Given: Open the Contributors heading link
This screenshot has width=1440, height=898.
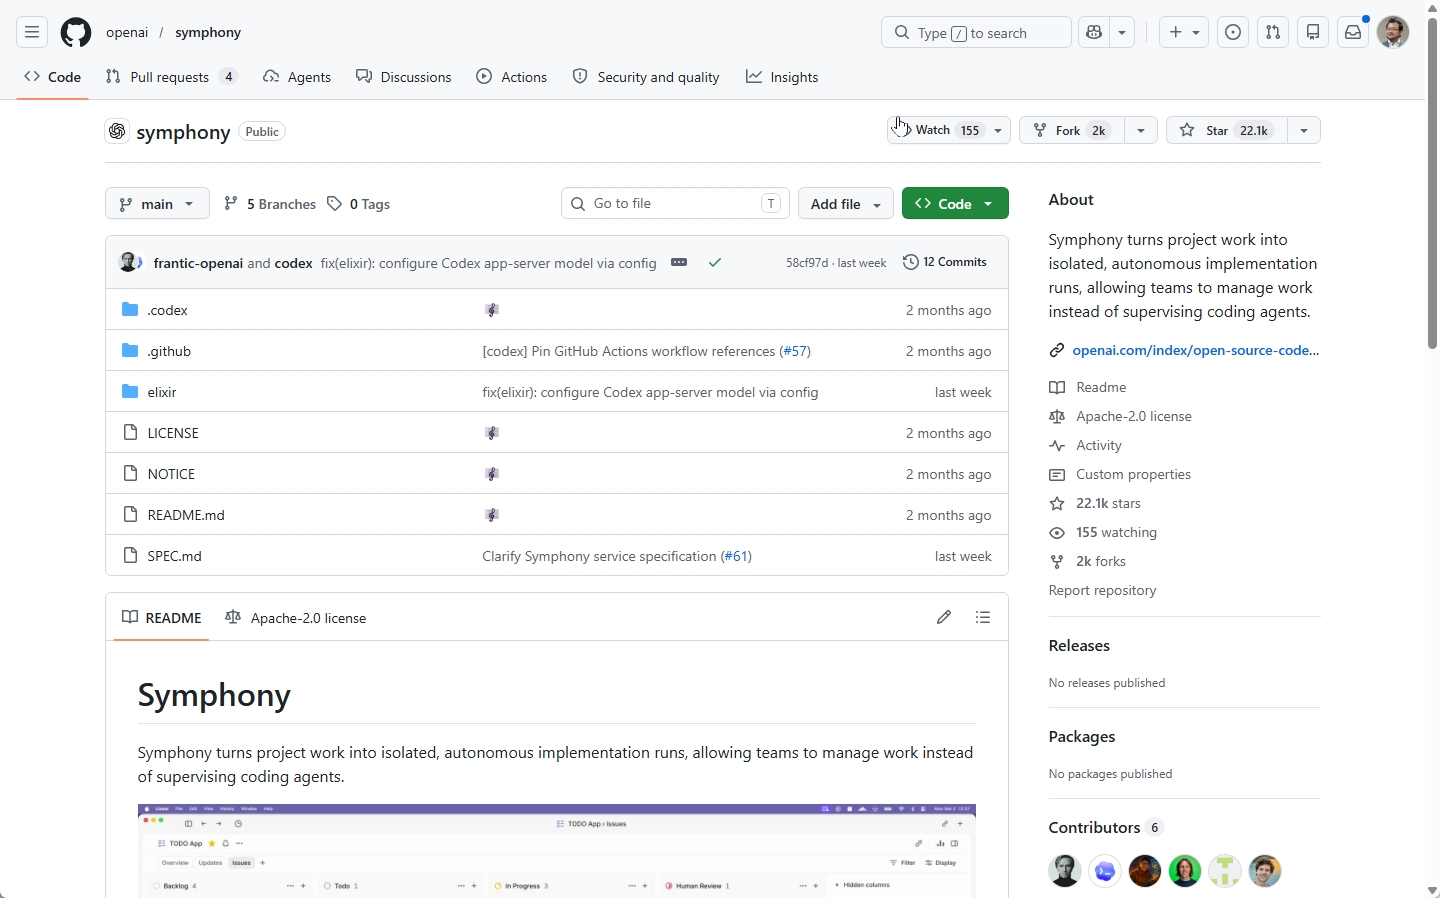Looking at the screenshot, I should [x=1106, y=828].
